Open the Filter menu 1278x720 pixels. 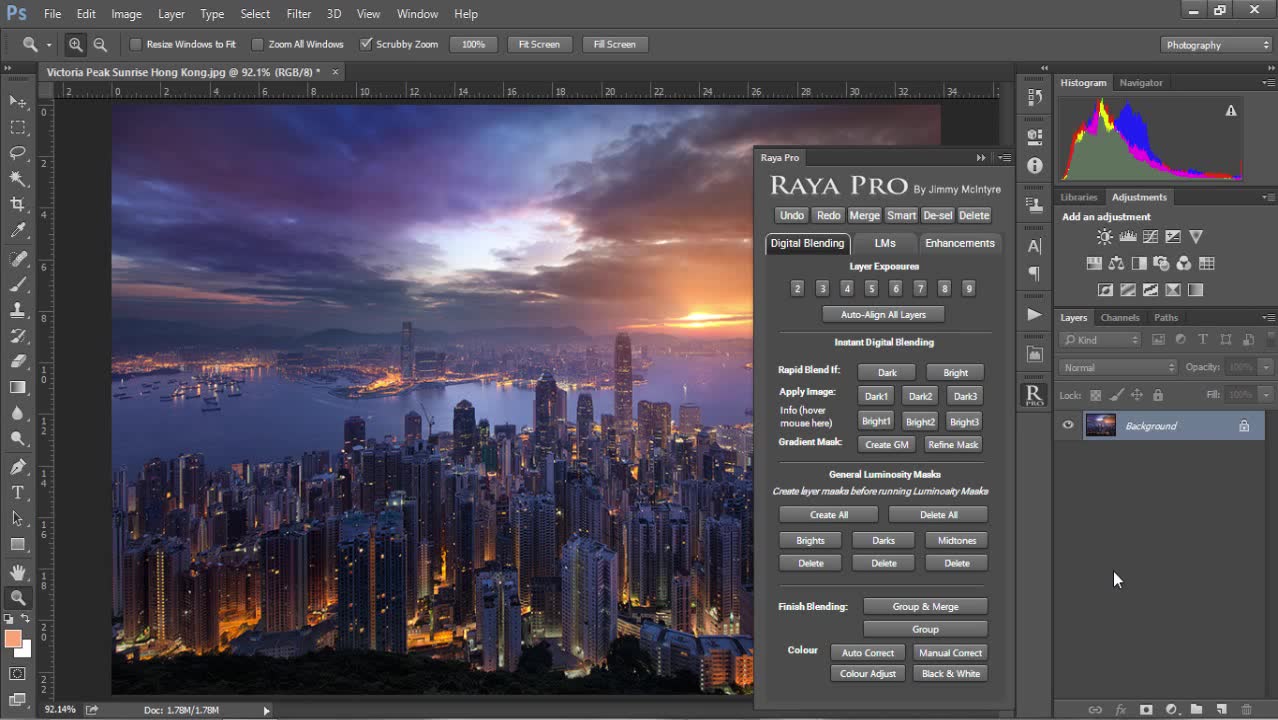298,14
